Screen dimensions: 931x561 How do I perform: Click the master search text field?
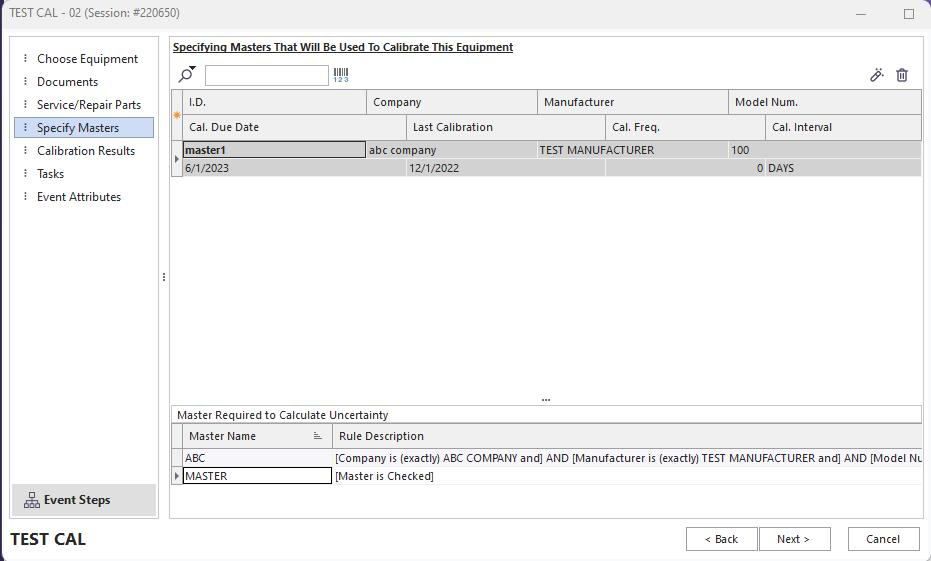click(267, 75)
